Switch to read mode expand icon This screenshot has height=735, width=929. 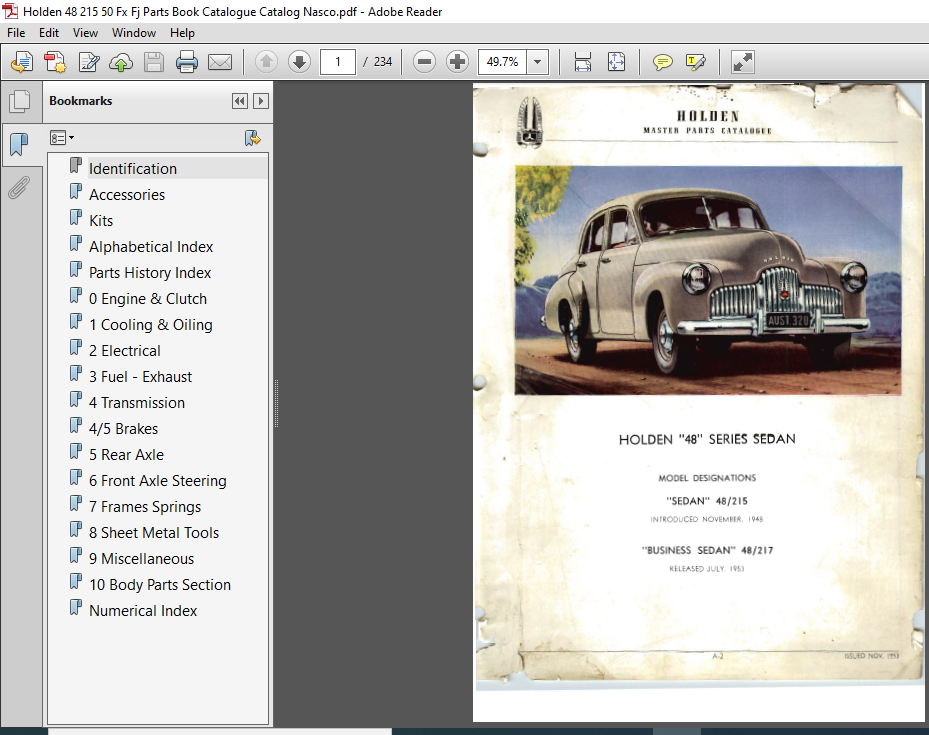[x=742, y=62]
